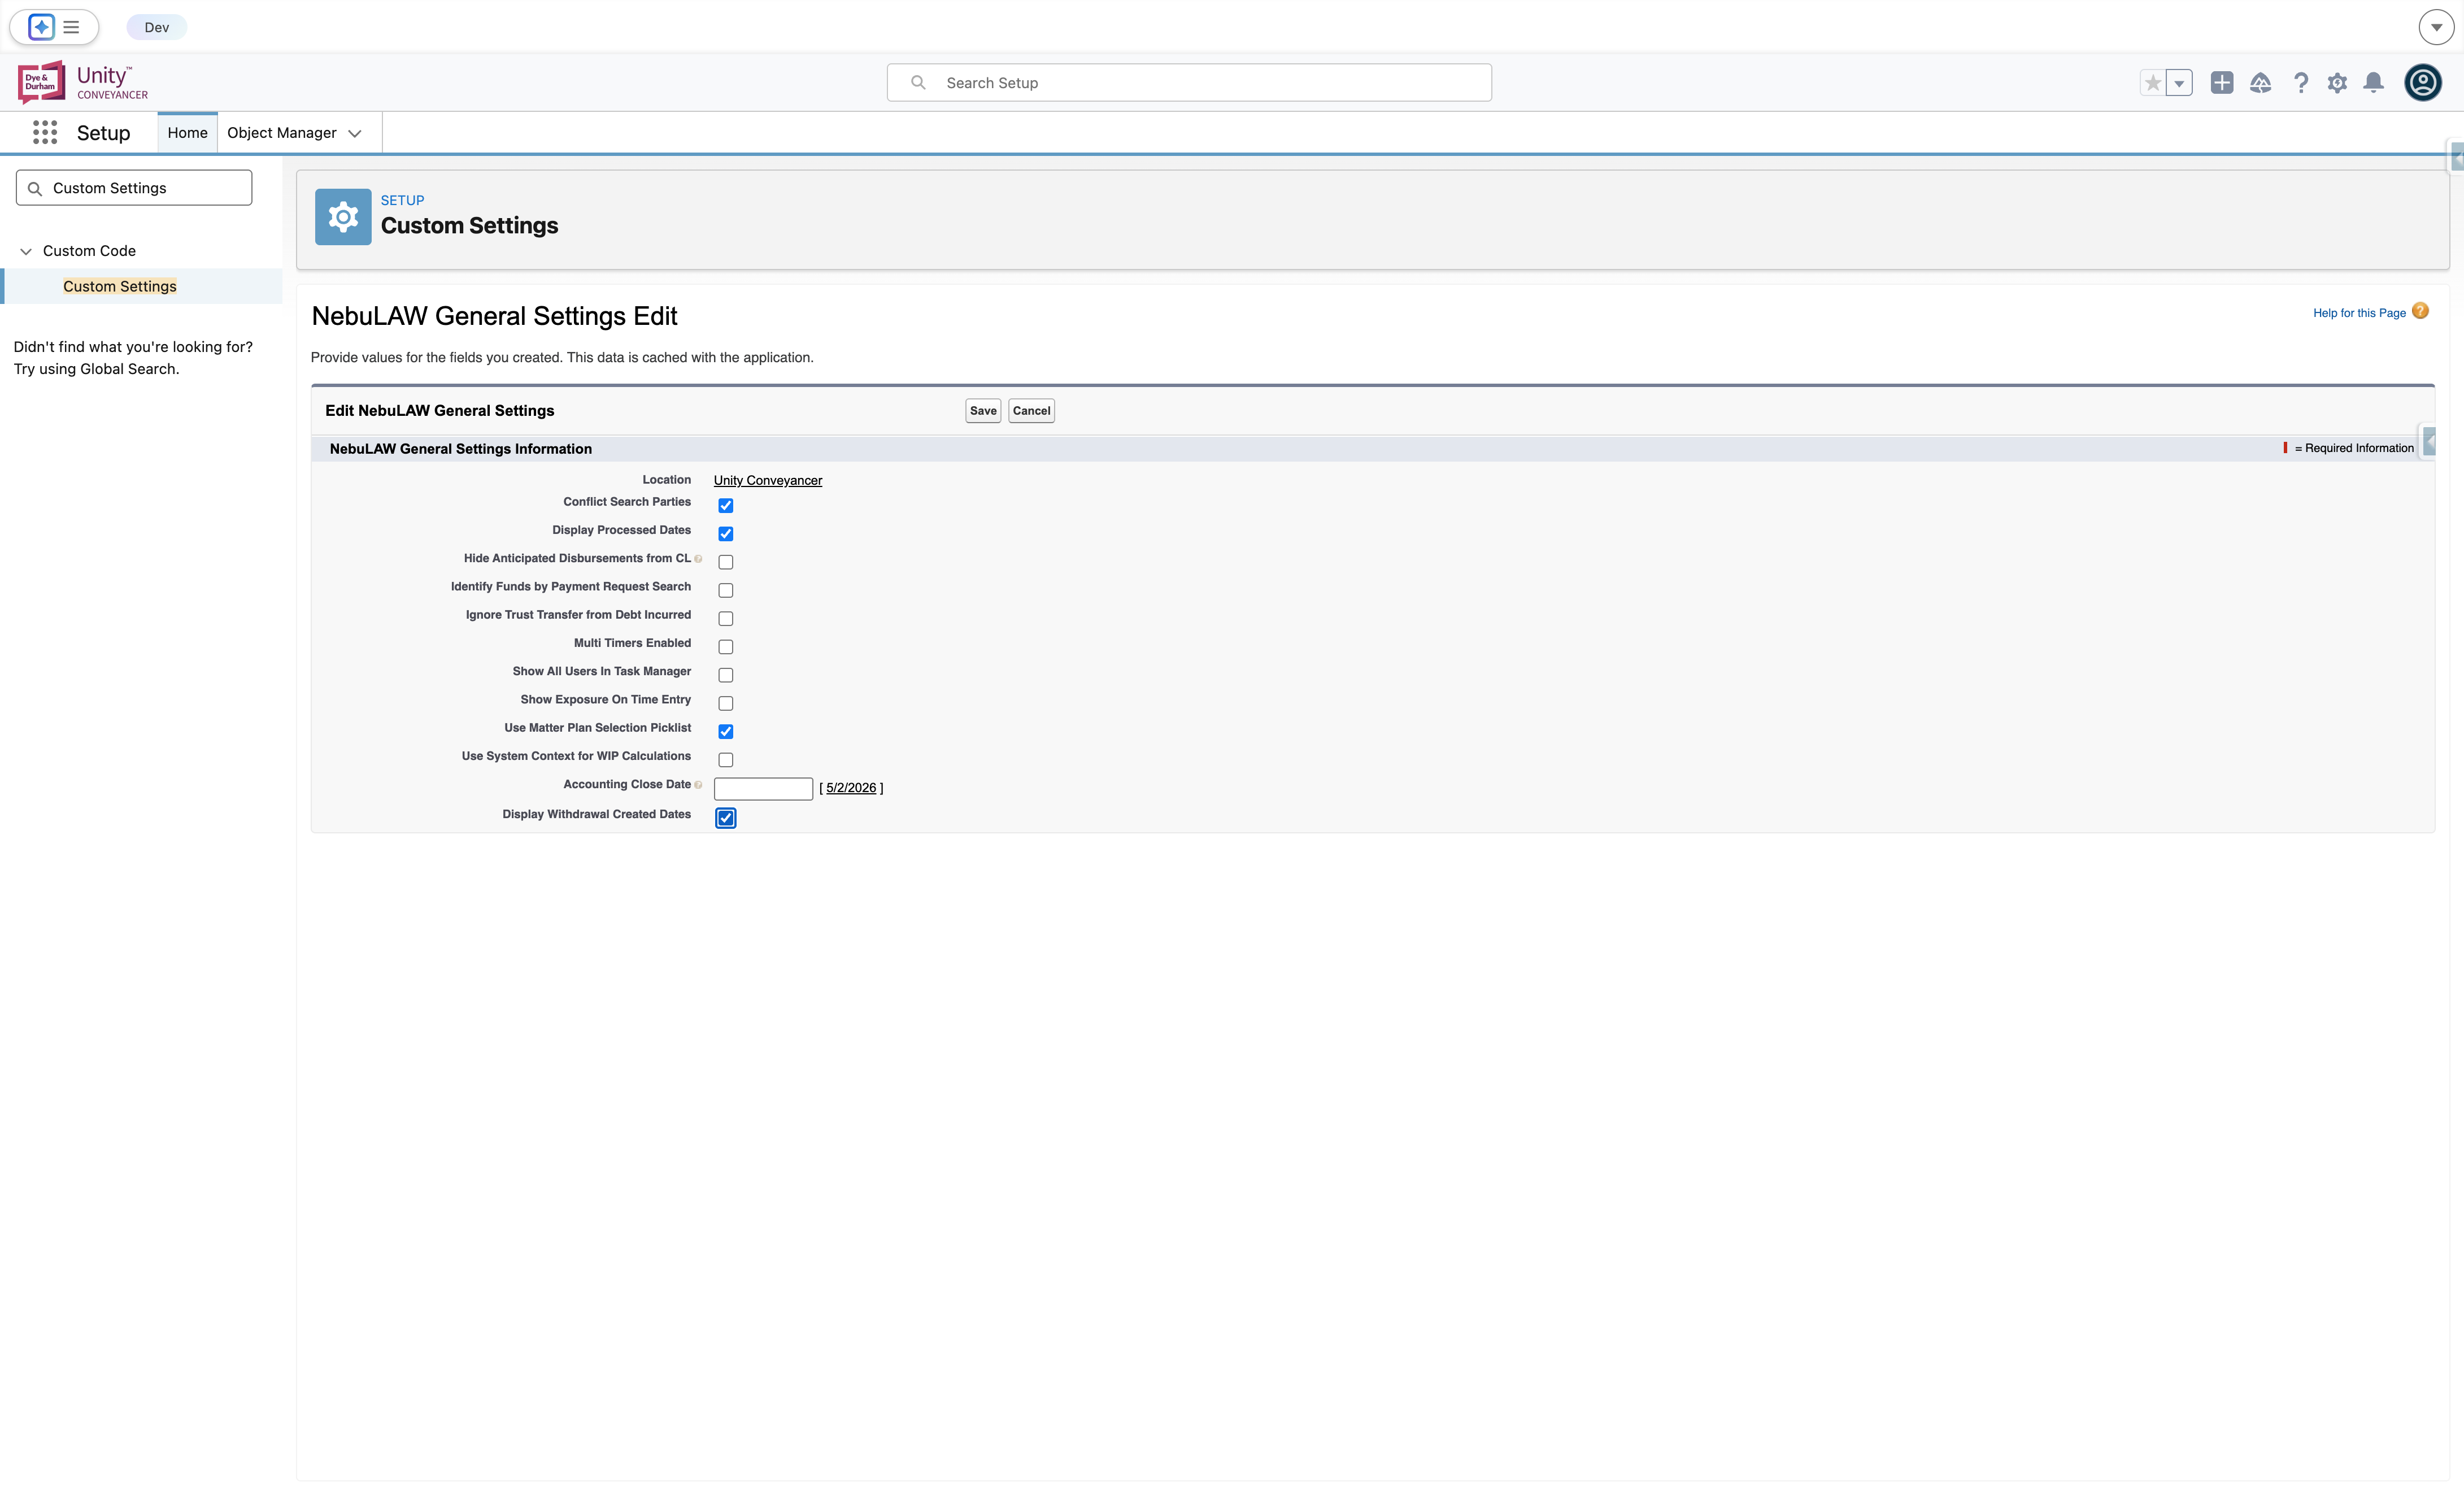Open the App Launcher dots grid
The width and height of the screenshot is (2464, 1495).
45,133
